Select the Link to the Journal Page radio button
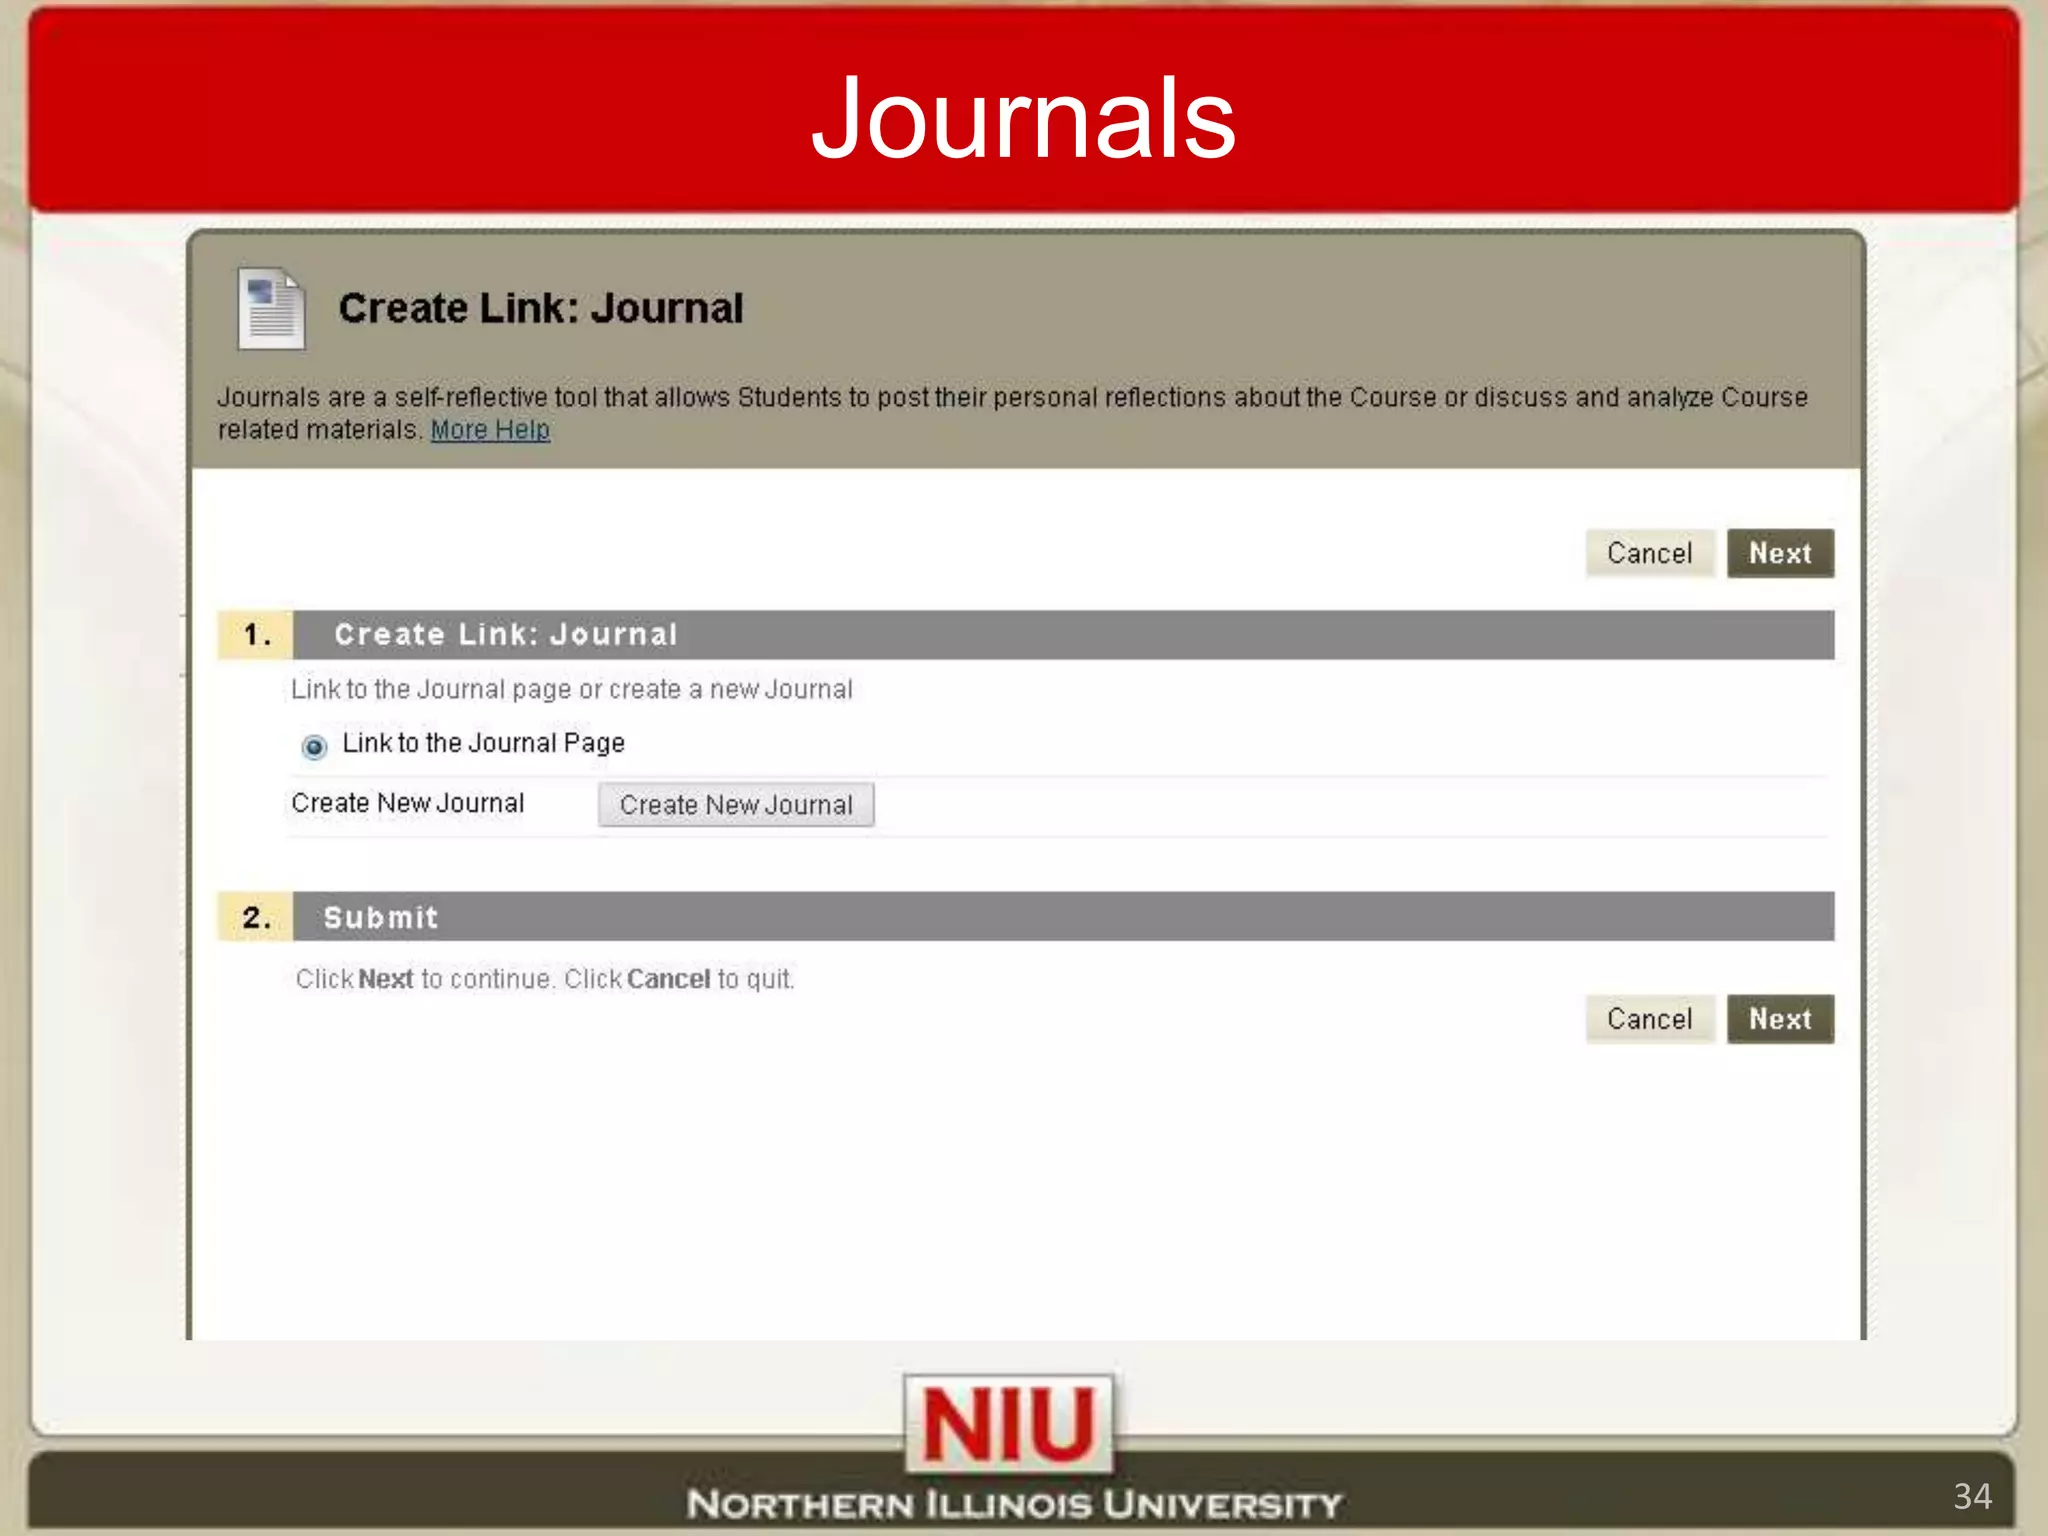Image resolution: width=2048 pixels, height=1536 pixels. [x=314, y=747]
